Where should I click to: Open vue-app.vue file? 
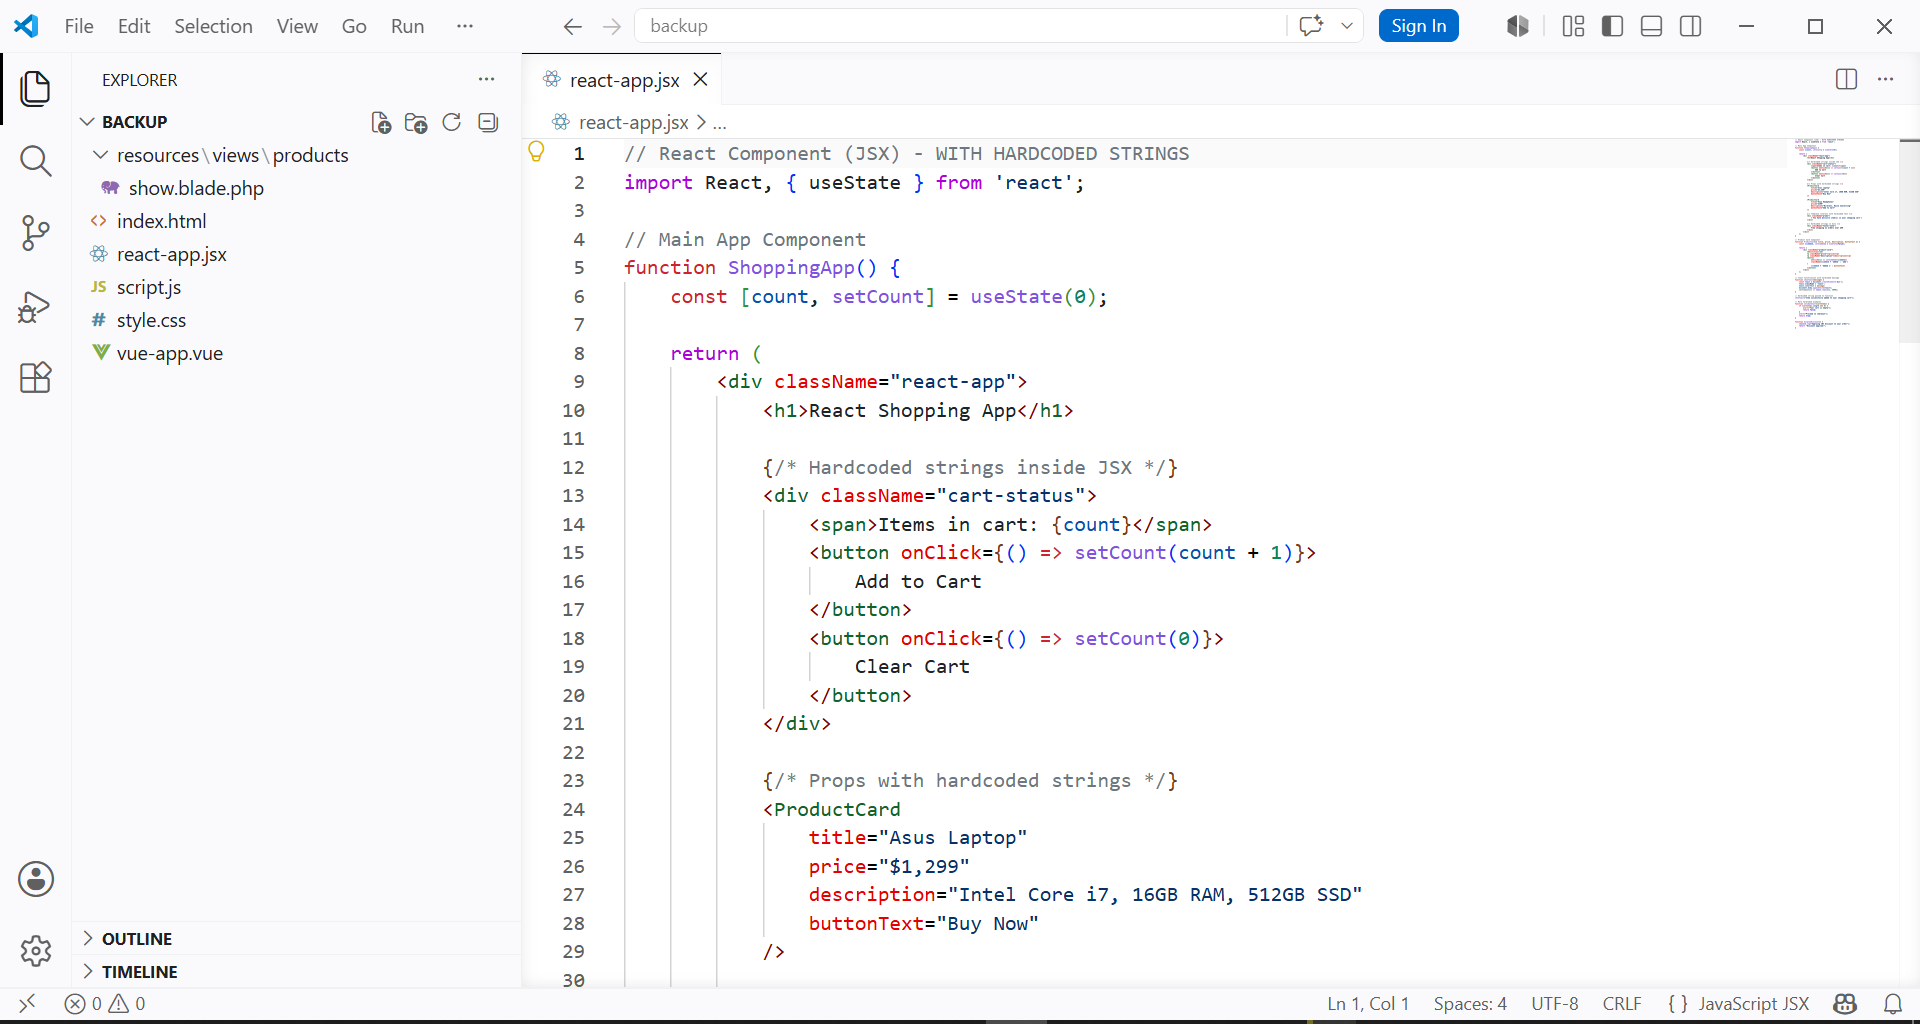coord(169,353)
